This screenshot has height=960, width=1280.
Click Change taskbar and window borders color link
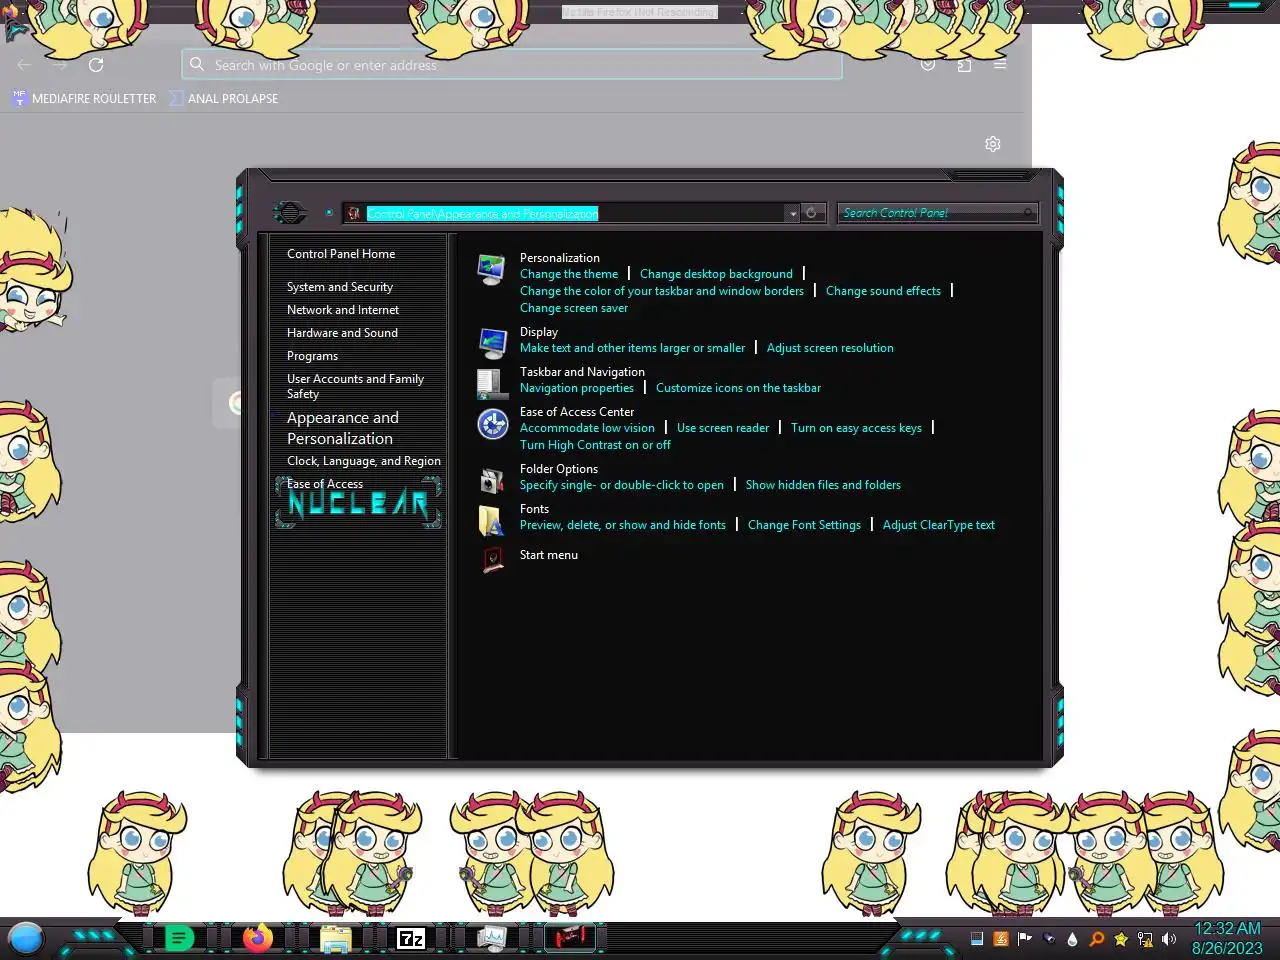[662, 291]
